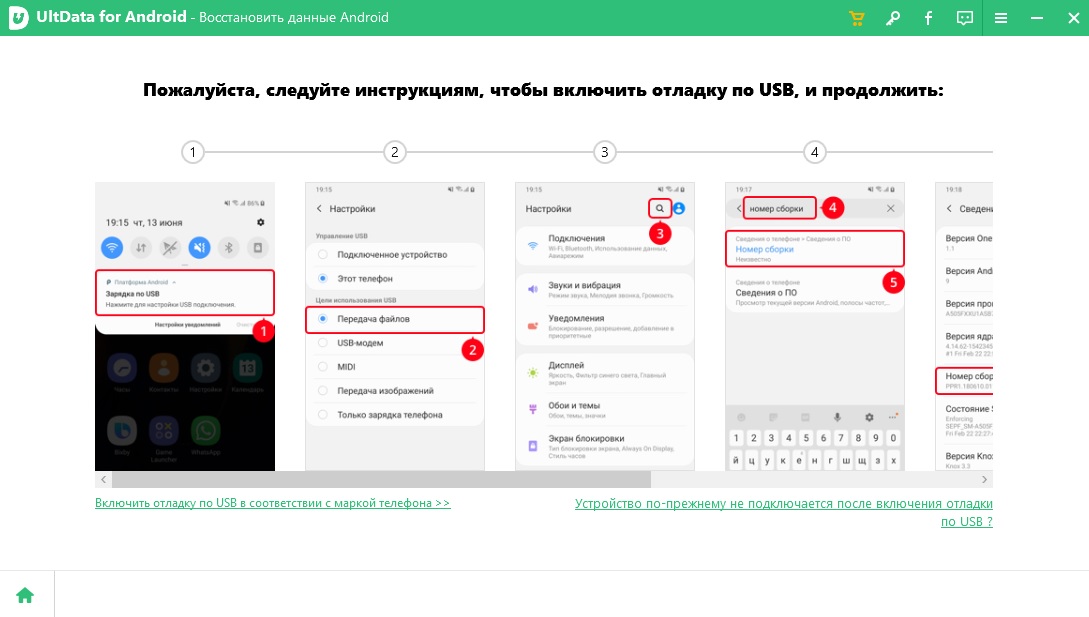Go to home screen icon
This screenshot has height=617, width=1089.
25,595
